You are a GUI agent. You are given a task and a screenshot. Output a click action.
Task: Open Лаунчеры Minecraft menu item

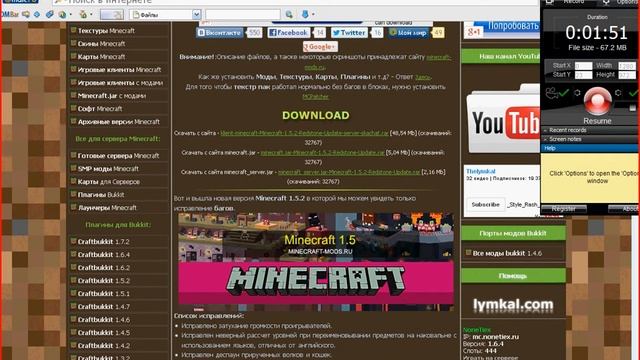click(107, 208)
